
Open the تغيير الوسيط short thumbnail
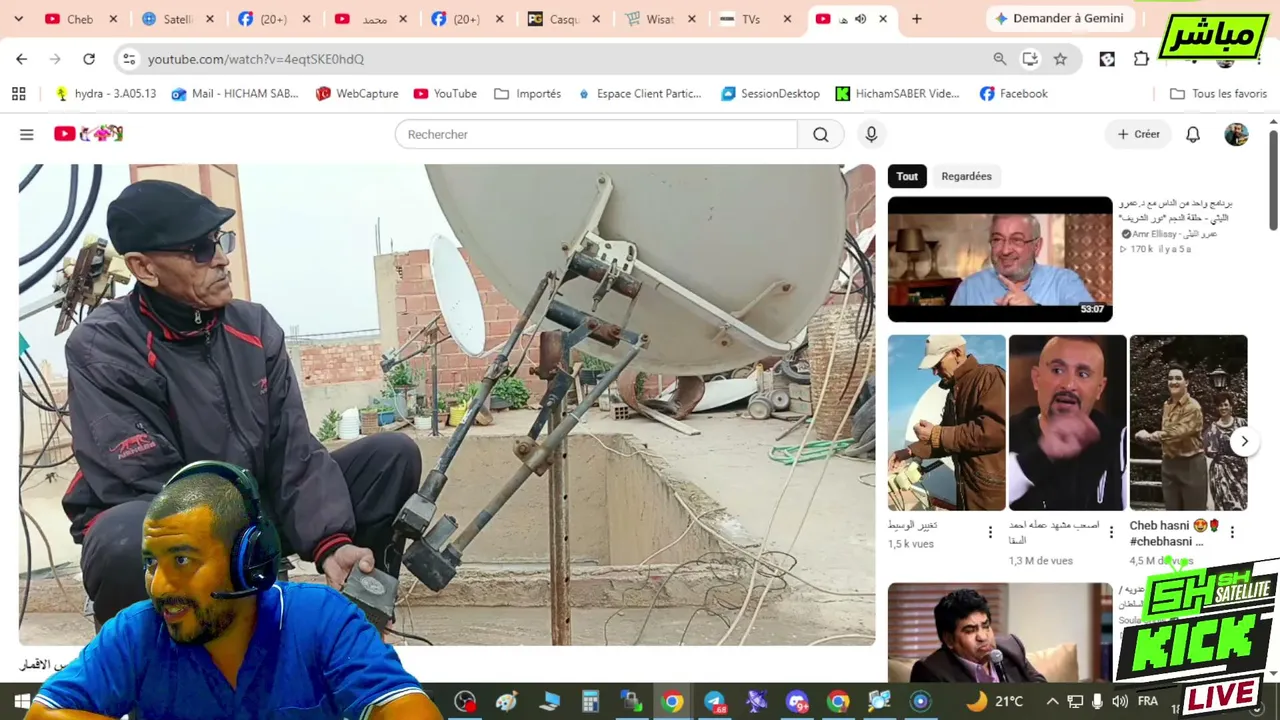coord(946,423)
